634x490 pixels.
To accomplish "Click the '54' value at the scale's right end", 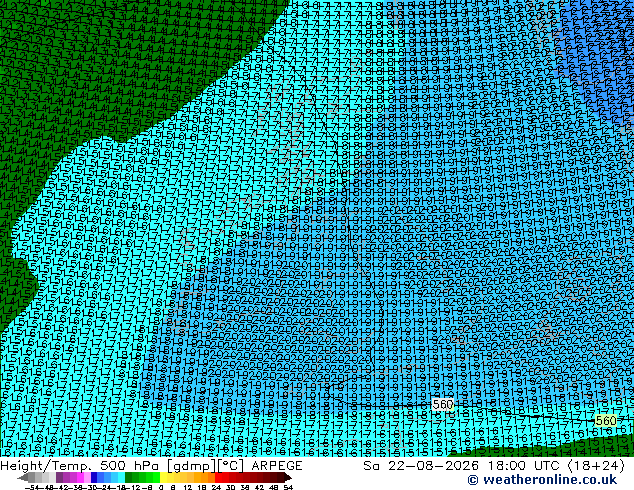I will point(288,487).
